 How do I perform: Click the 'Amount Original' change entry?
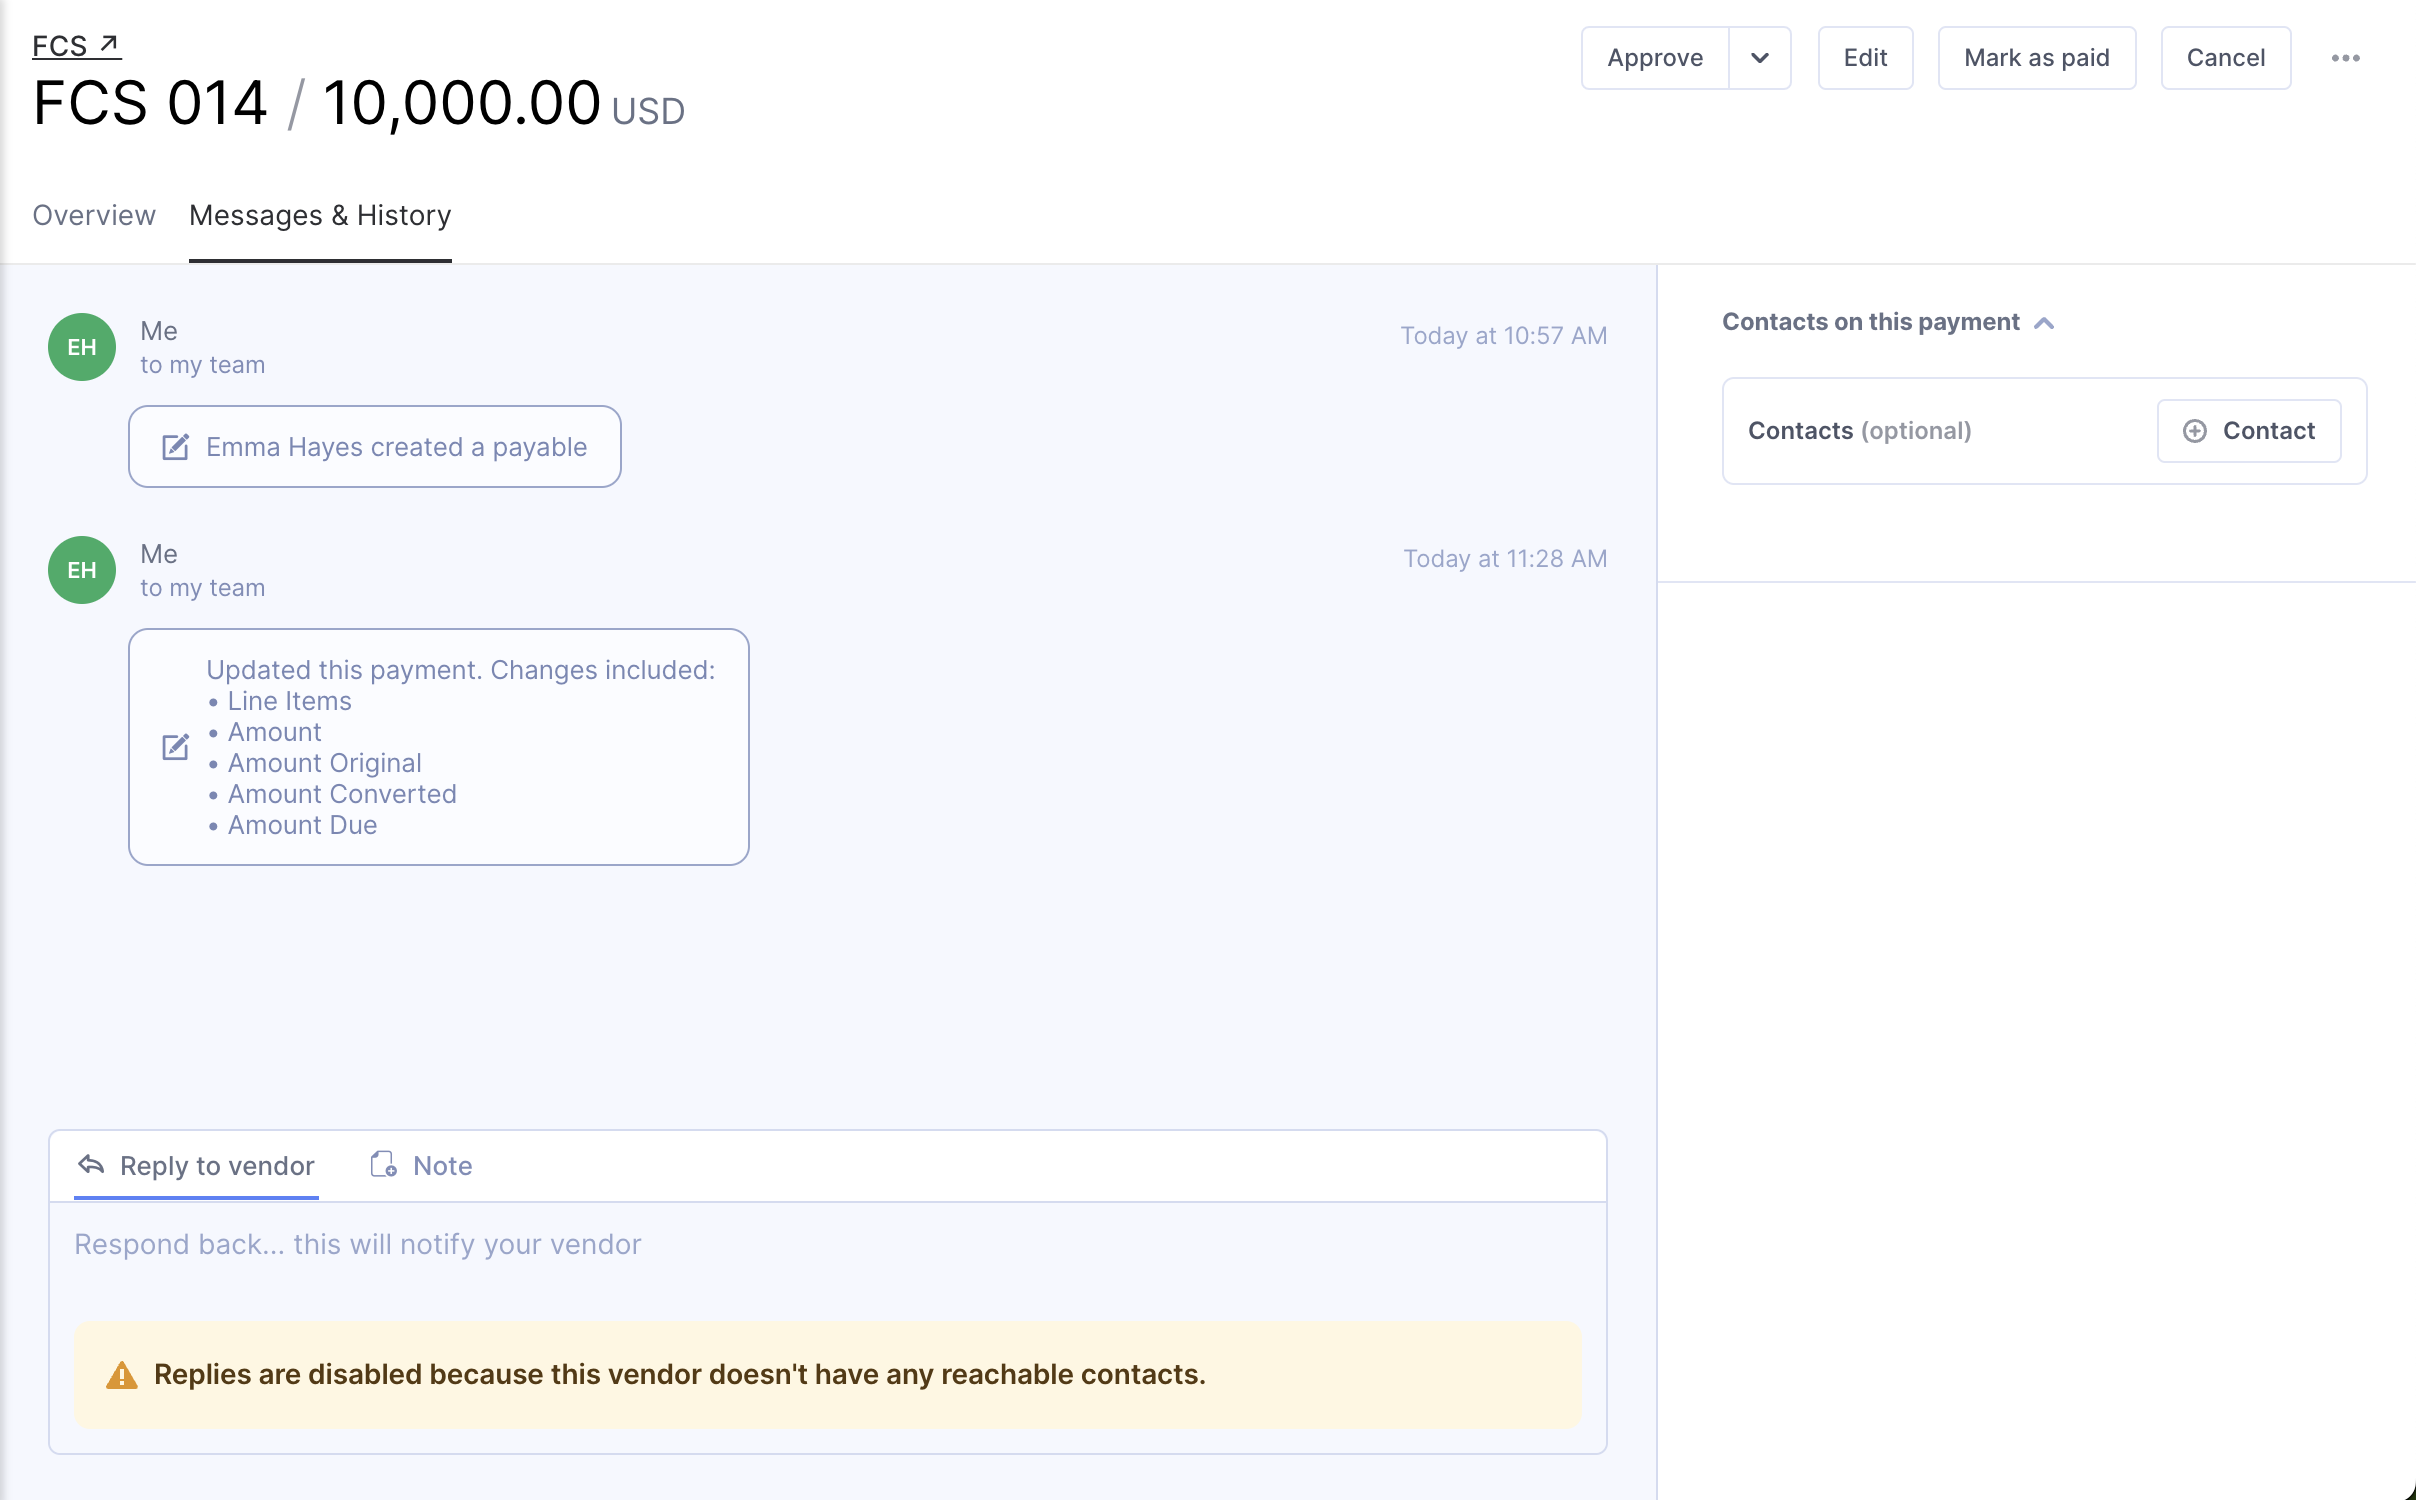[x=324, y=763]
